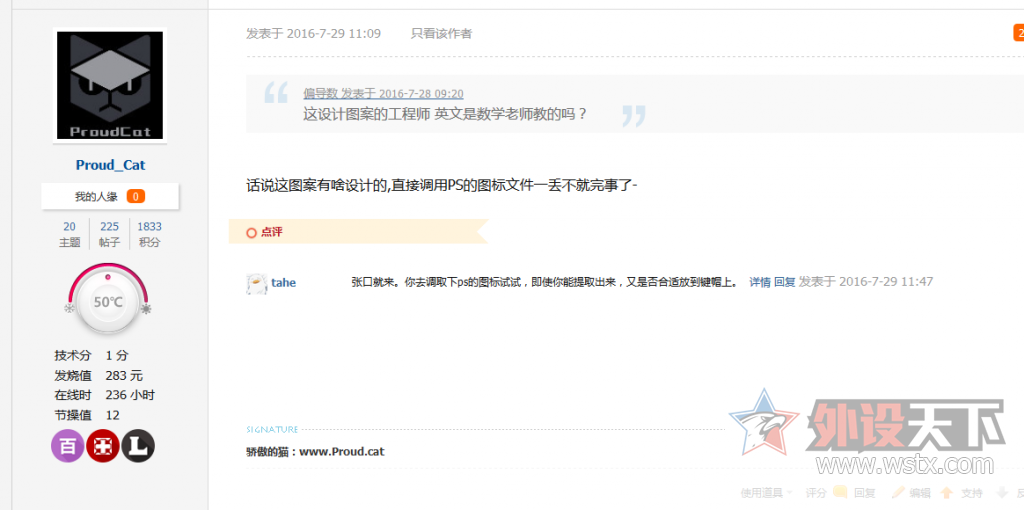Expand the 使用道具 dropdown
The width and height of the screenshot is (1024, 510).
coord(767,492)
